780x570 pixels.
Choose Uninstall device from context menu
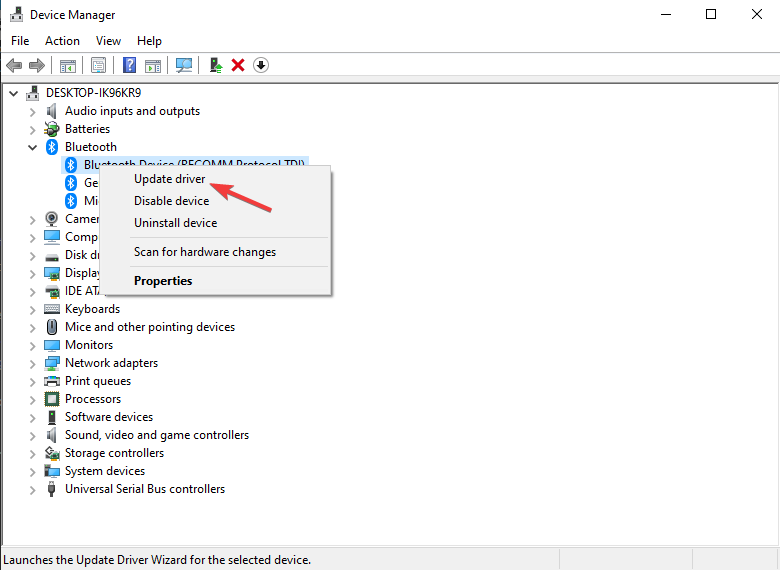215,223
